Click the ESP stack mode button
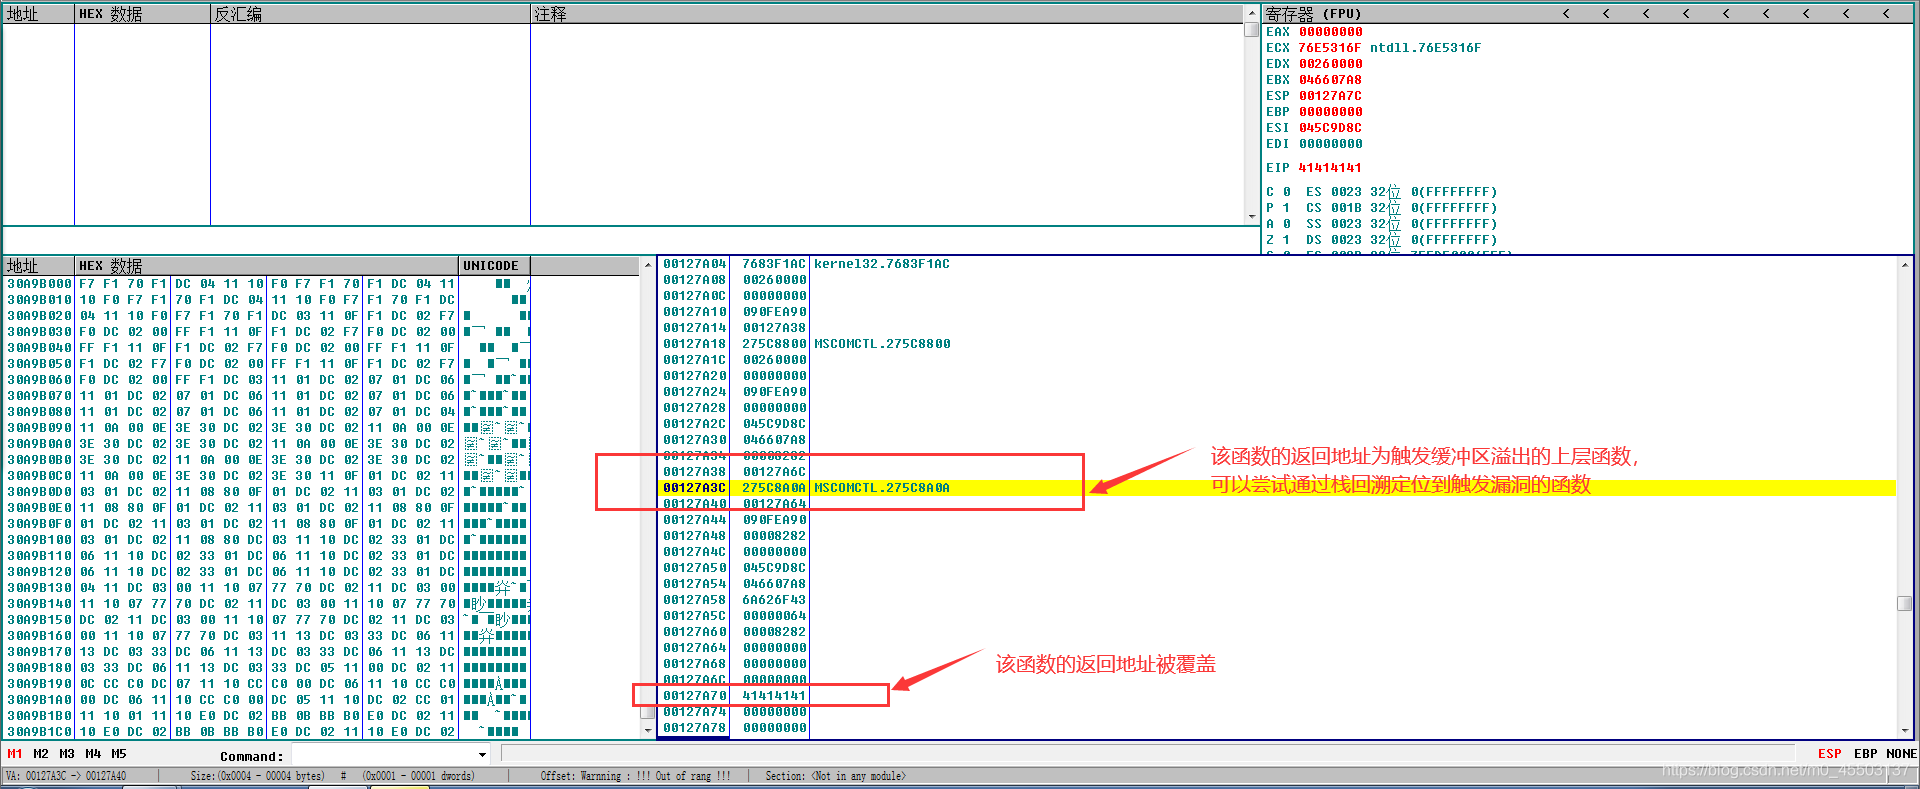Image resolution: width=1920 pixels, height=789 pixels. pyautogui.click(x=1830, y=754)
